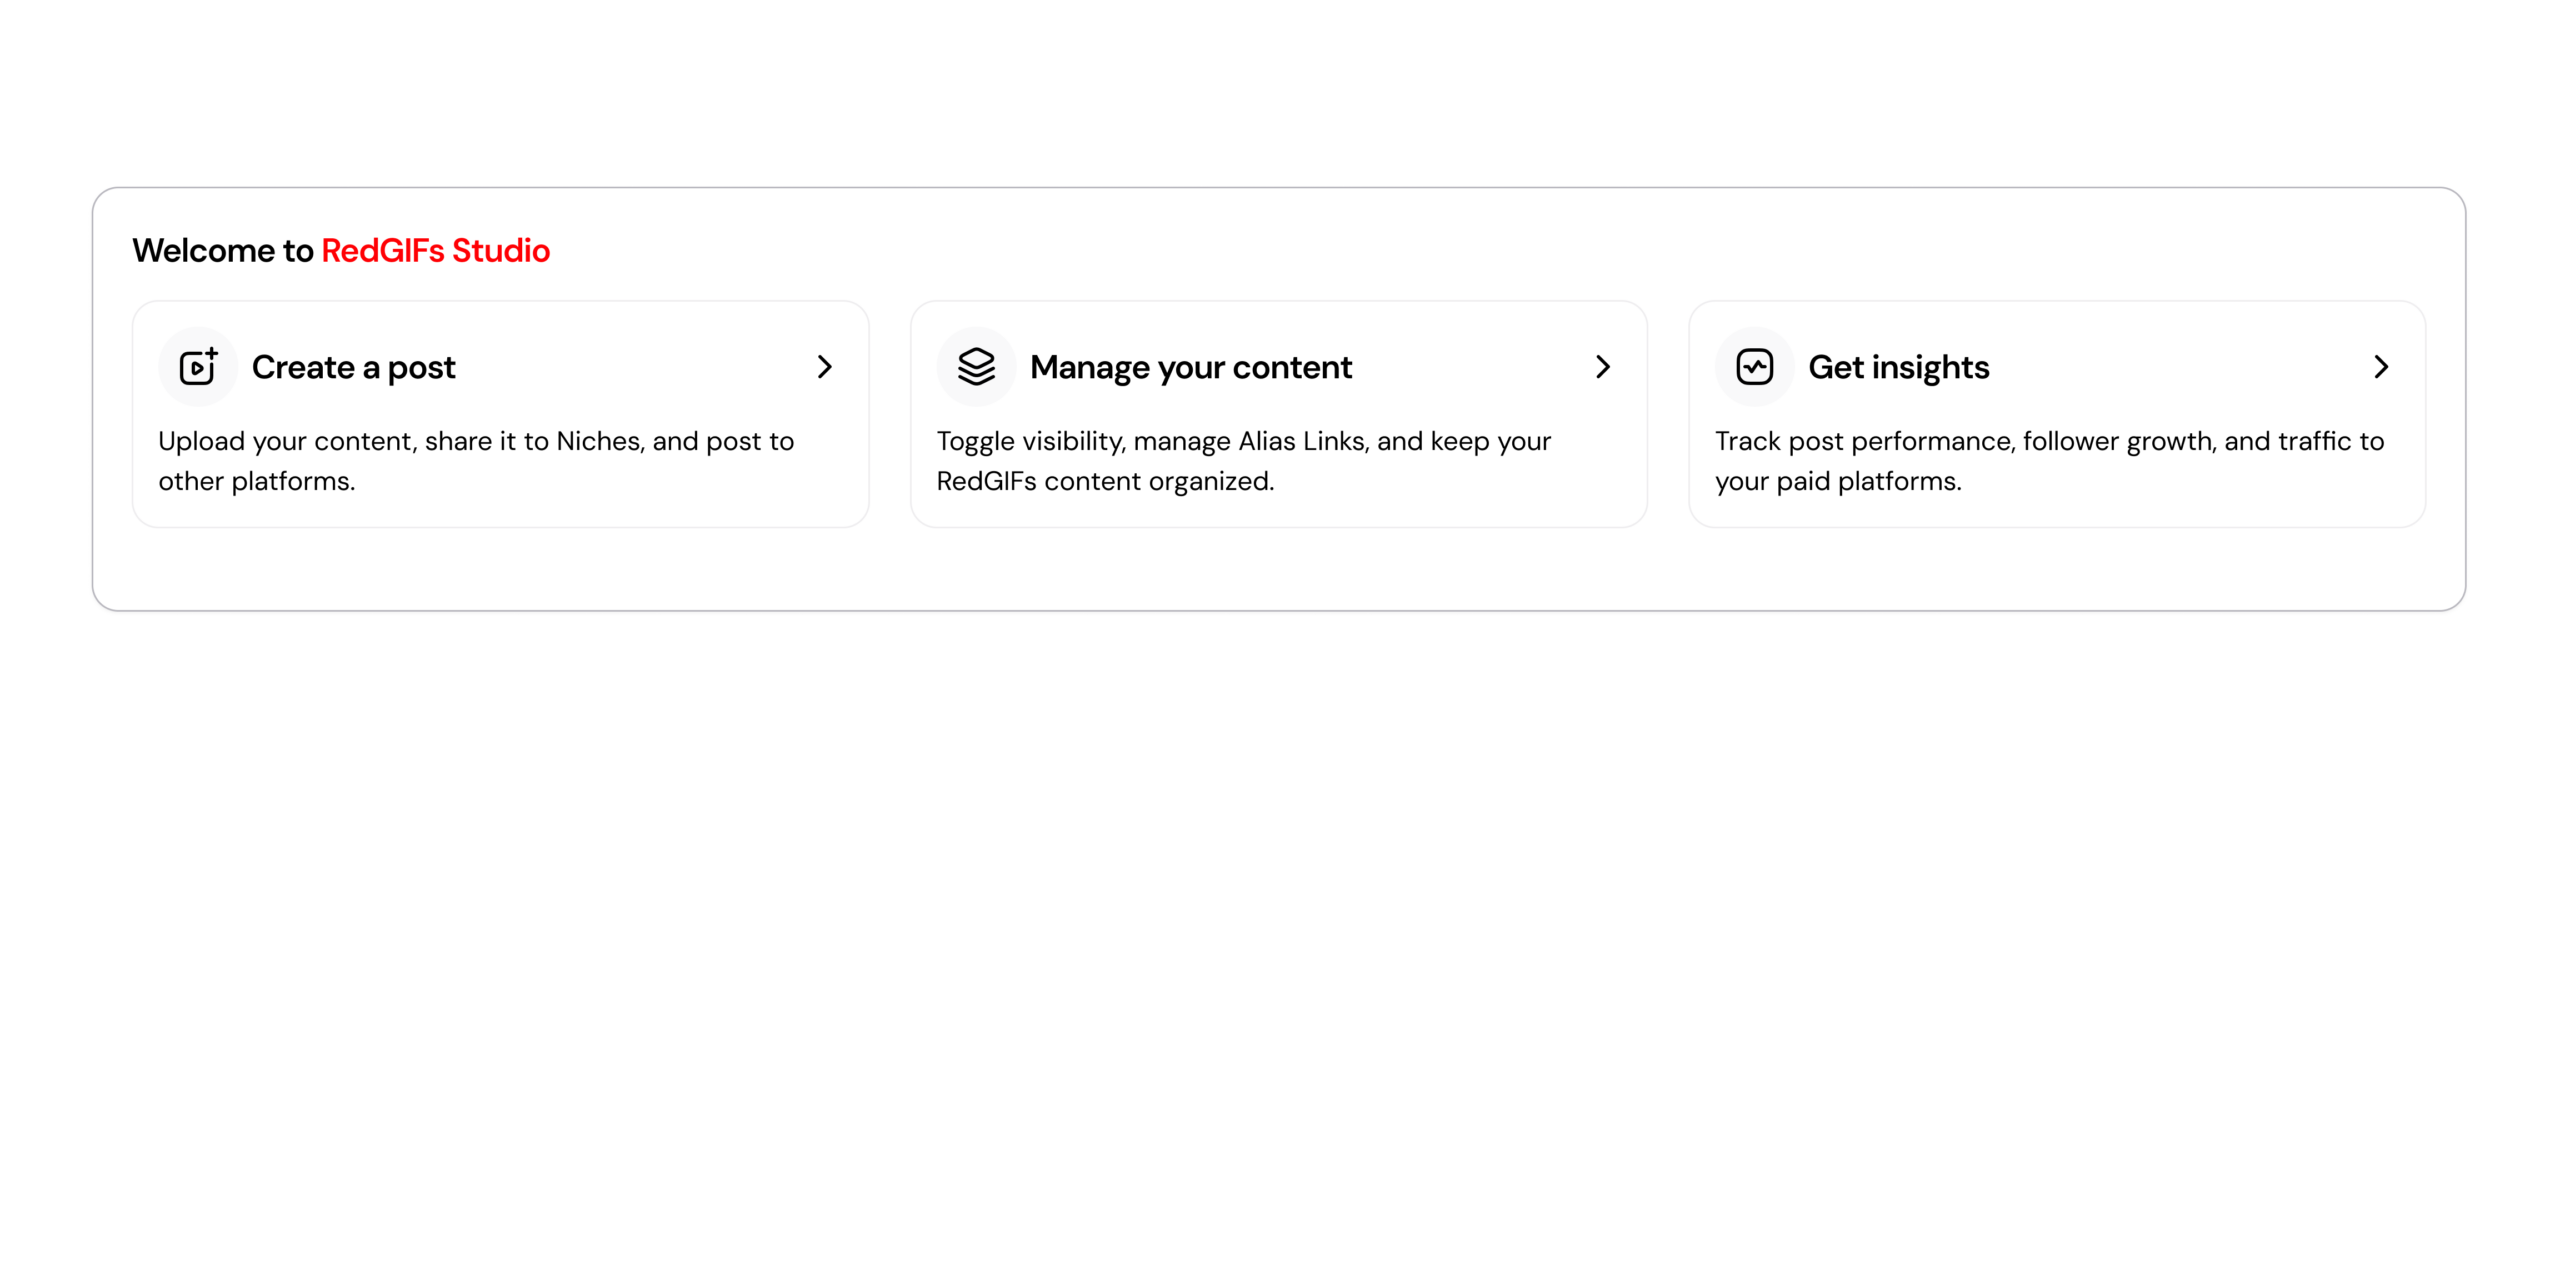Click the red "RedGIFs Studio" text
This screenshot has height=1280, width=2560.
click(x=435, y=250)
